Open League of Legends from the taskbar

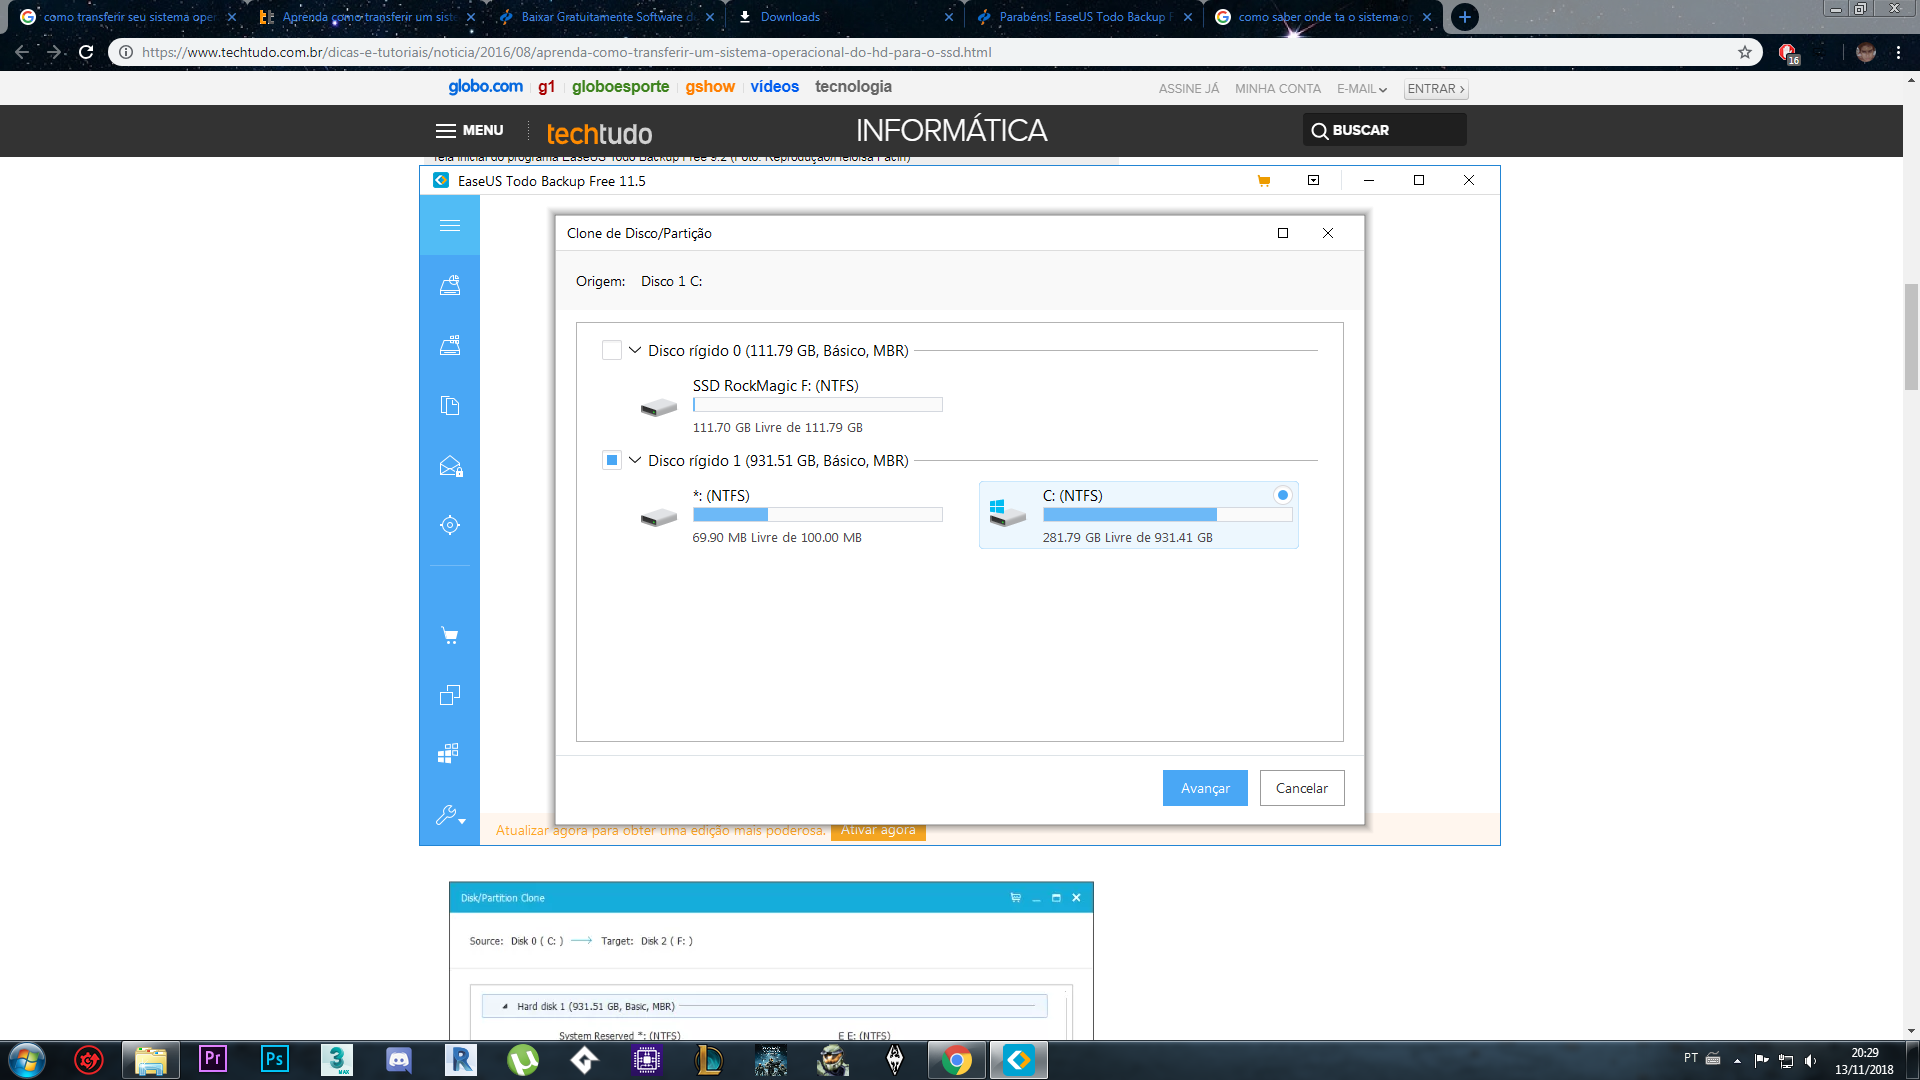click(709, 1059)
